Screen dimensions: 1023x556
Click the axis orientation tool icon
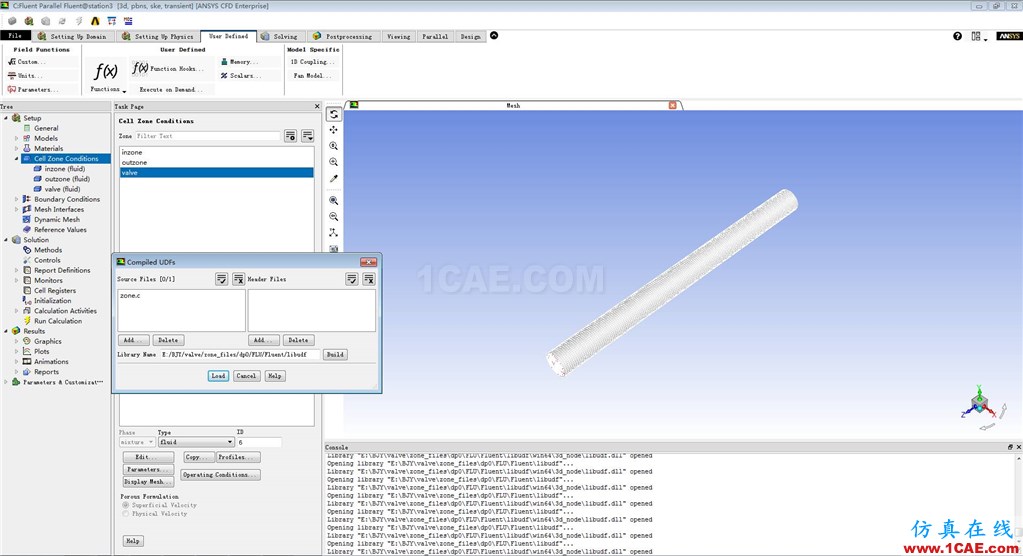pos(333,232)
